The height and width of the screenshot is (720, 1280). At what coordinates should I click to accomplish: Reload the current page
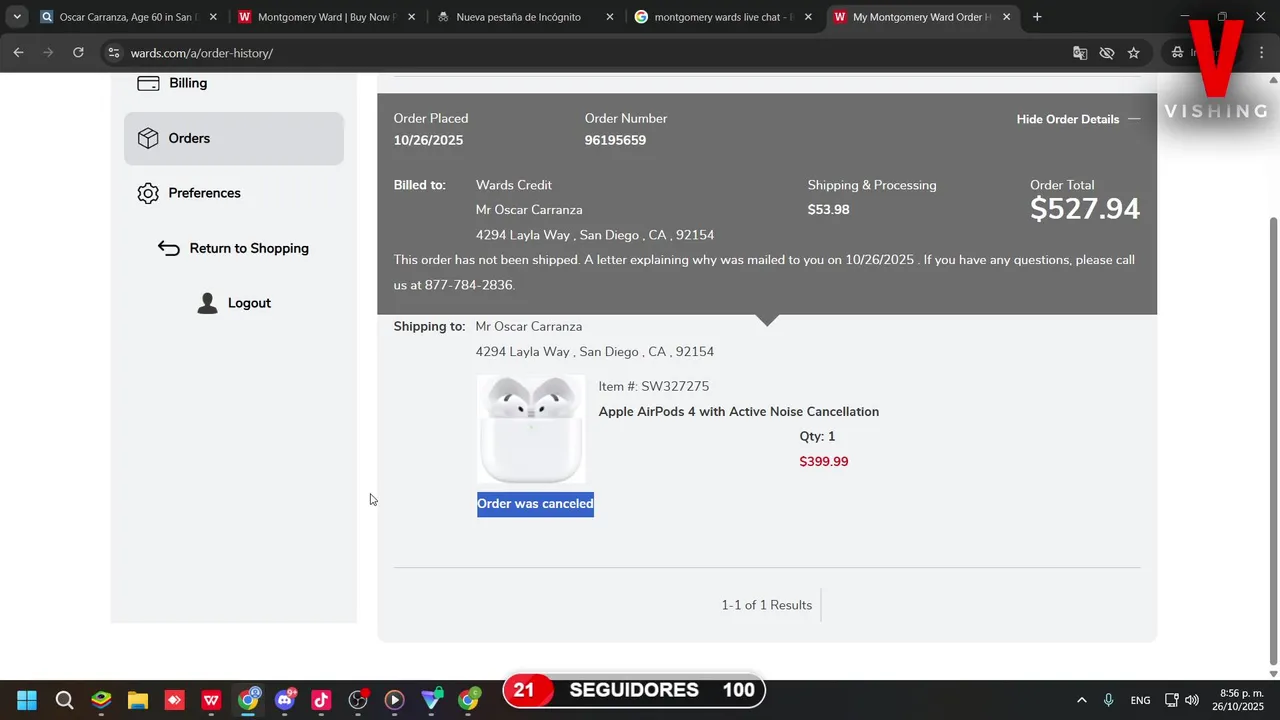(x=78, y=53)
